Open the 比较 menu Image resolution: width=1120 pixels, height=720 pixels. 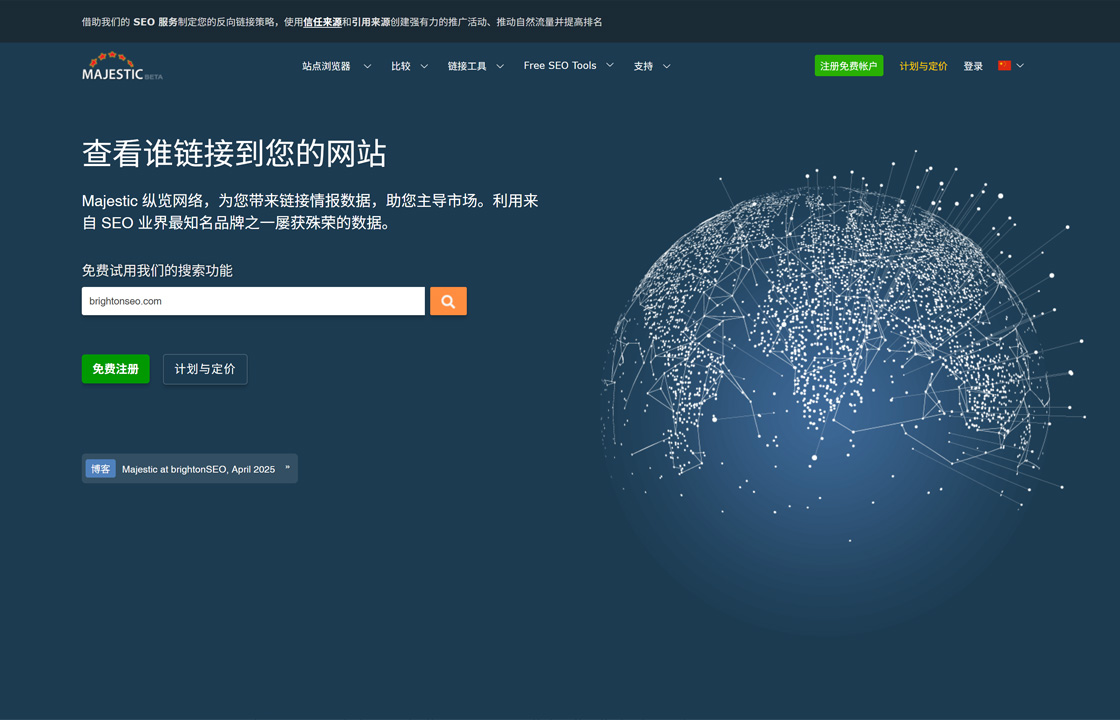pyautogui.click(x=401, y=66)
